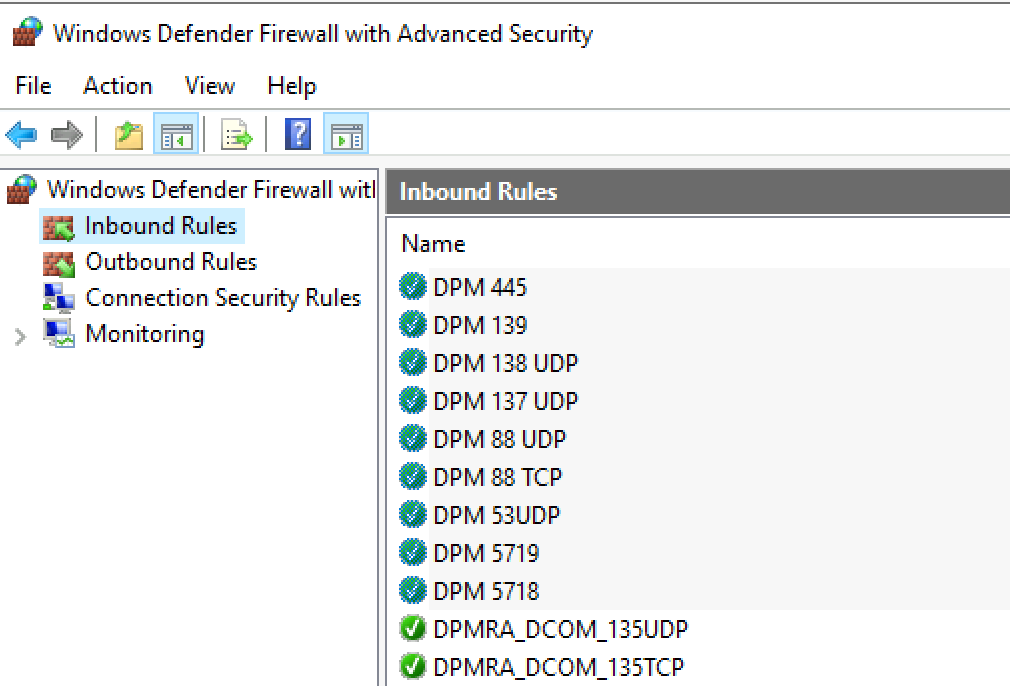Click green check icon of DPMRA_DCOM_135UDP
The width and height of the screenshot is (1010, 686).
[x=412, y=629]
